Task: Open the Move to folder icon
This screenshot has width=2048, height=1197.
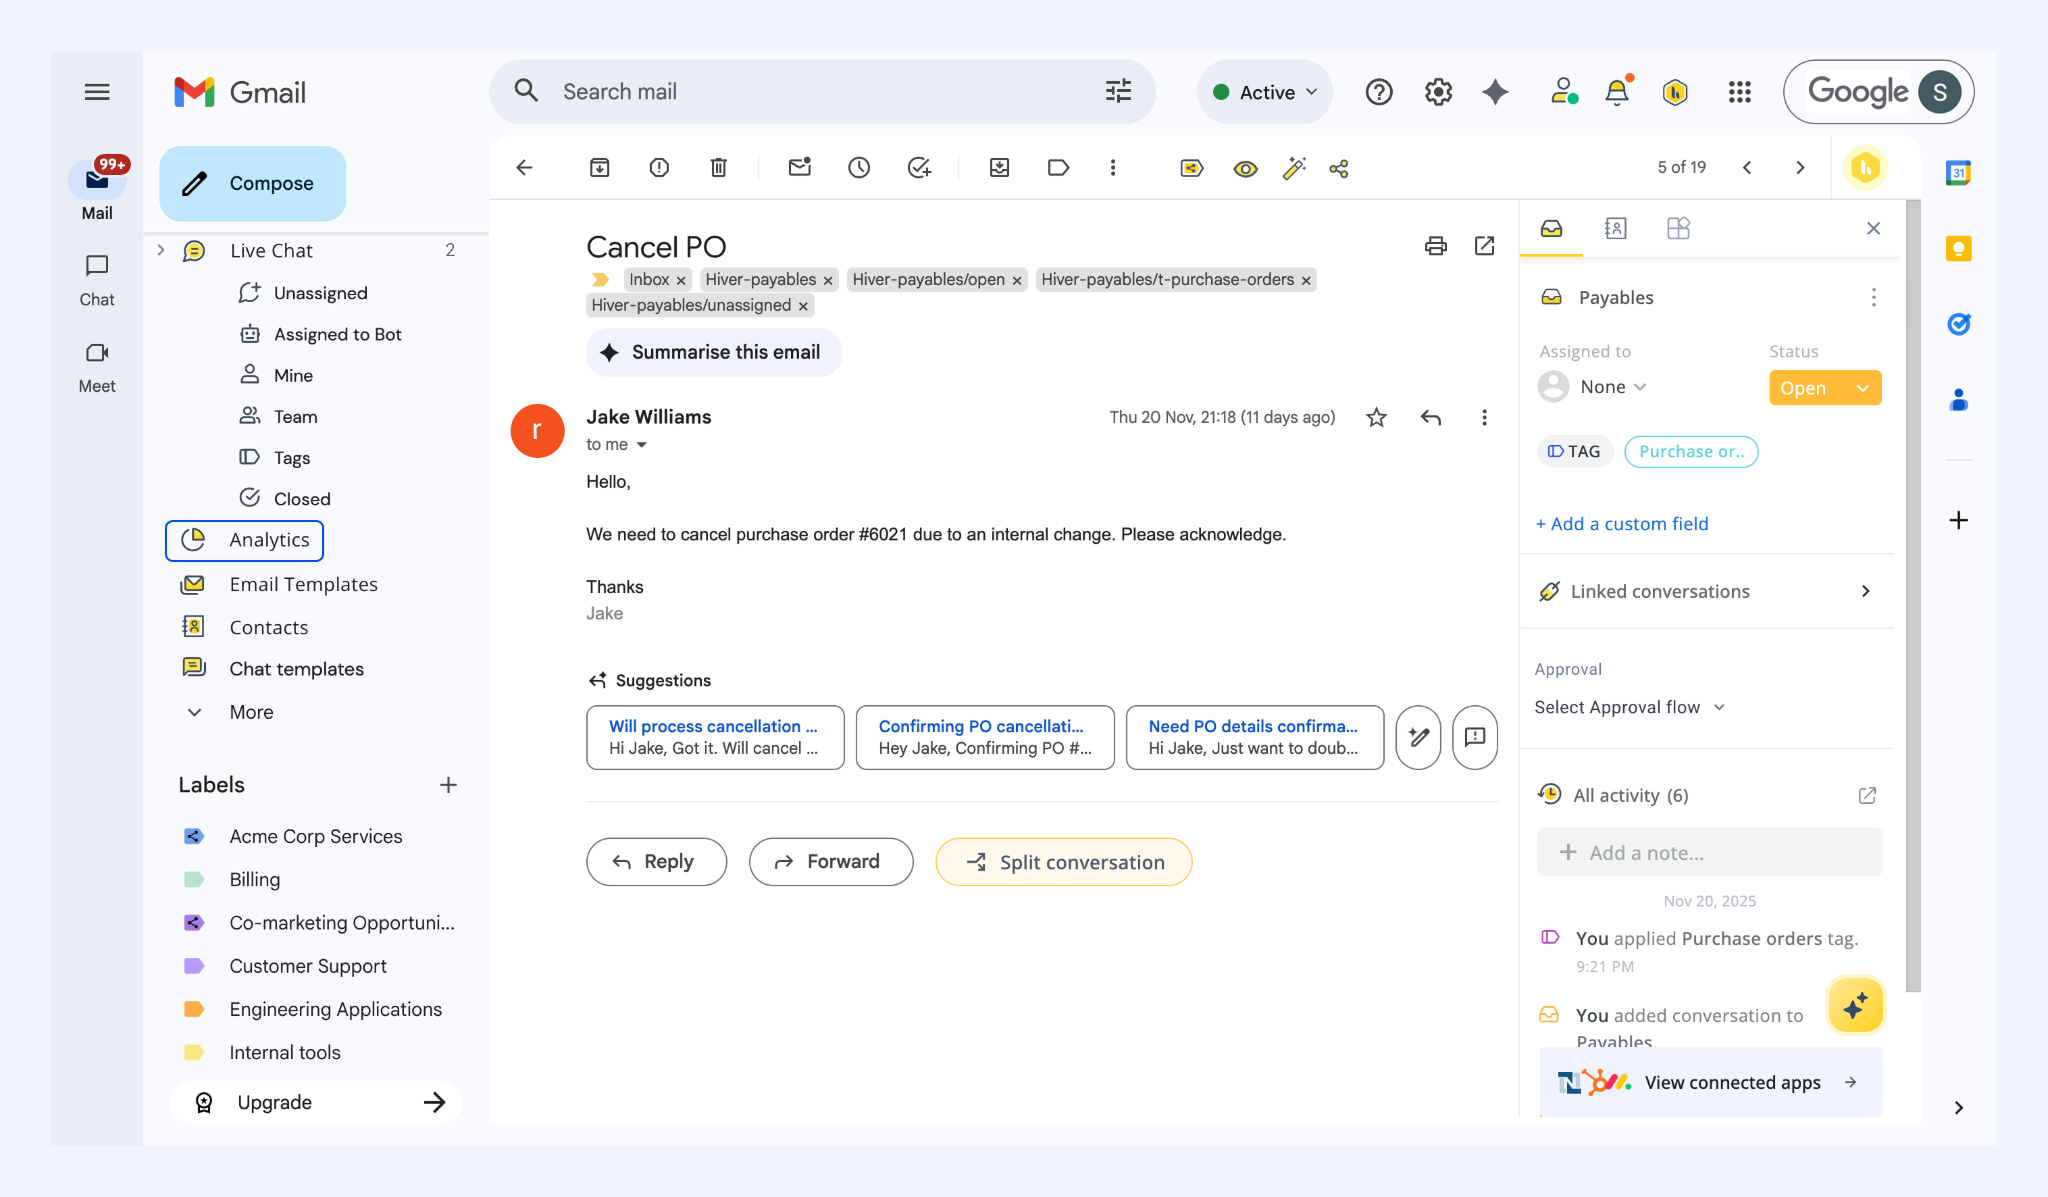Action: pyautogui.click(x=999, y=168)
